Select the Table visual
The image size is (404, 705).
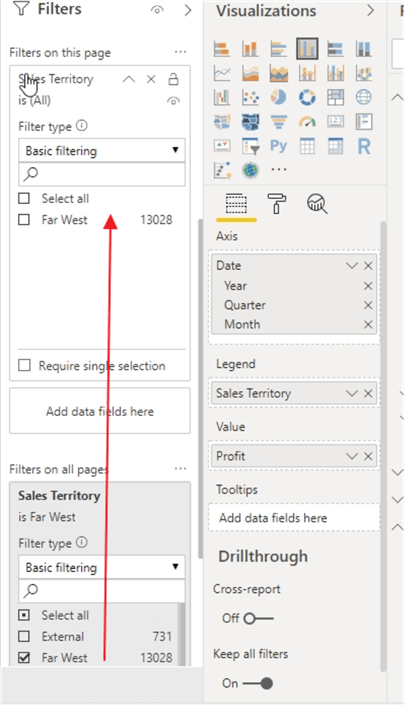point(307,146)
